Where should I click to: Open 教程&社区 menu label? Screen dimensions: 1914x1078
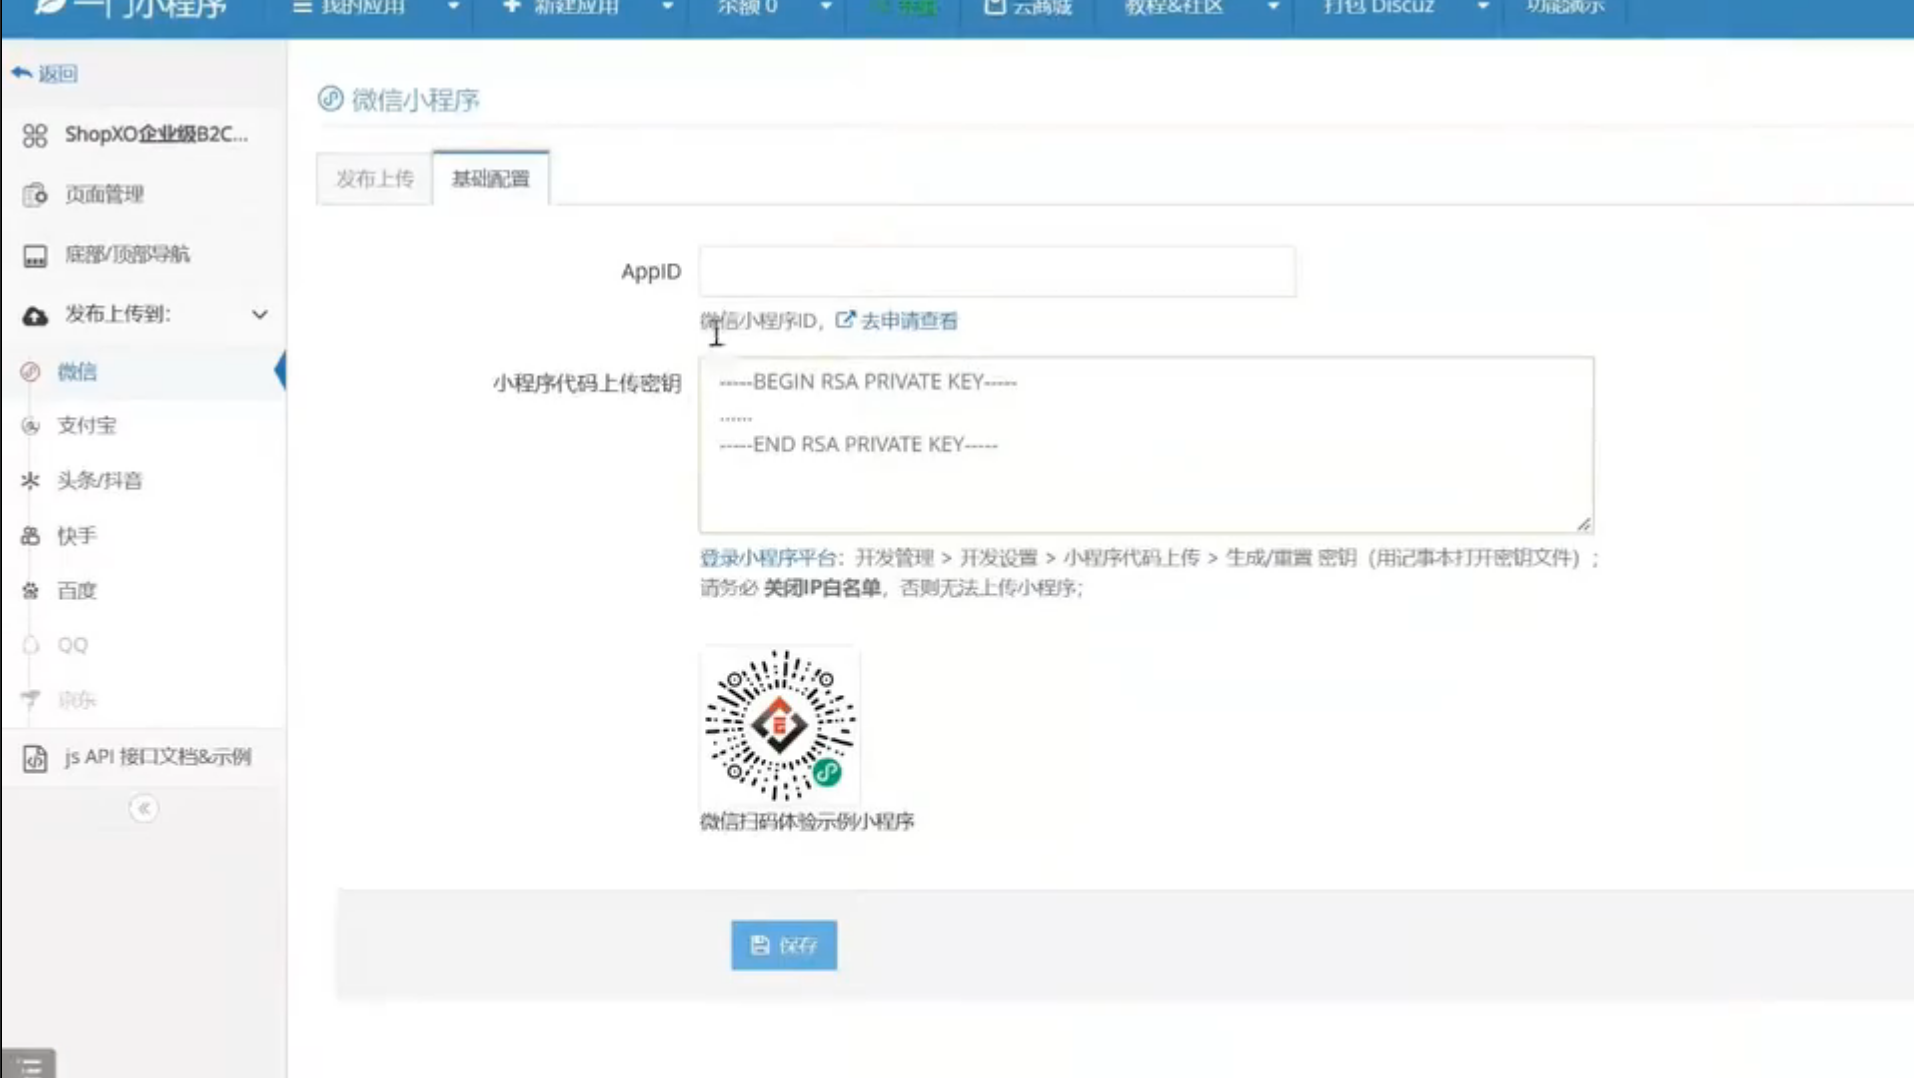tap(1173, 8)
